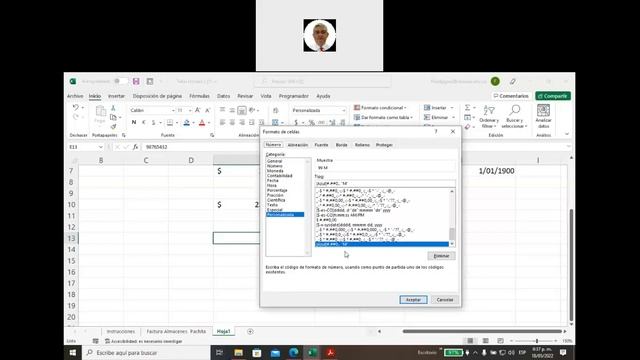Click the sheet horizontal scrollbar
640x360 pixels.
tap(482, 331)
